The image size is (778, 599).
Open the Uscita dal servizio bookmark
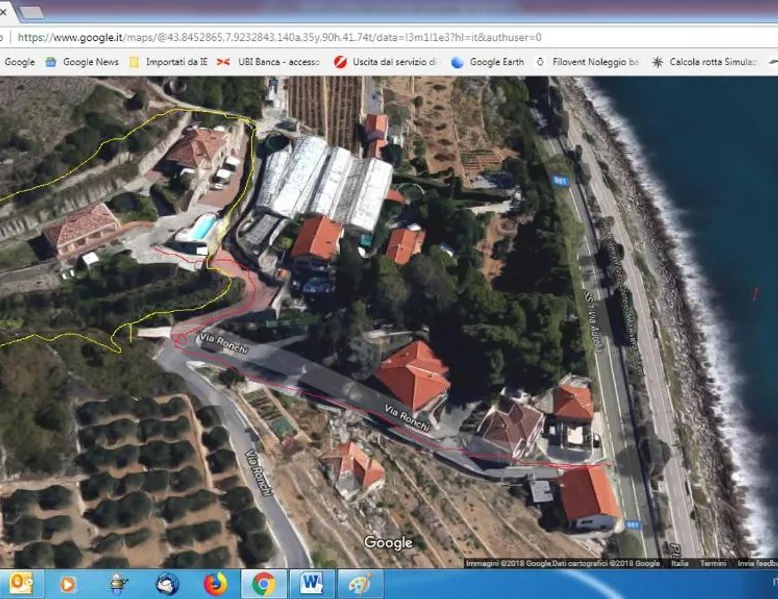tap(386, 62)
